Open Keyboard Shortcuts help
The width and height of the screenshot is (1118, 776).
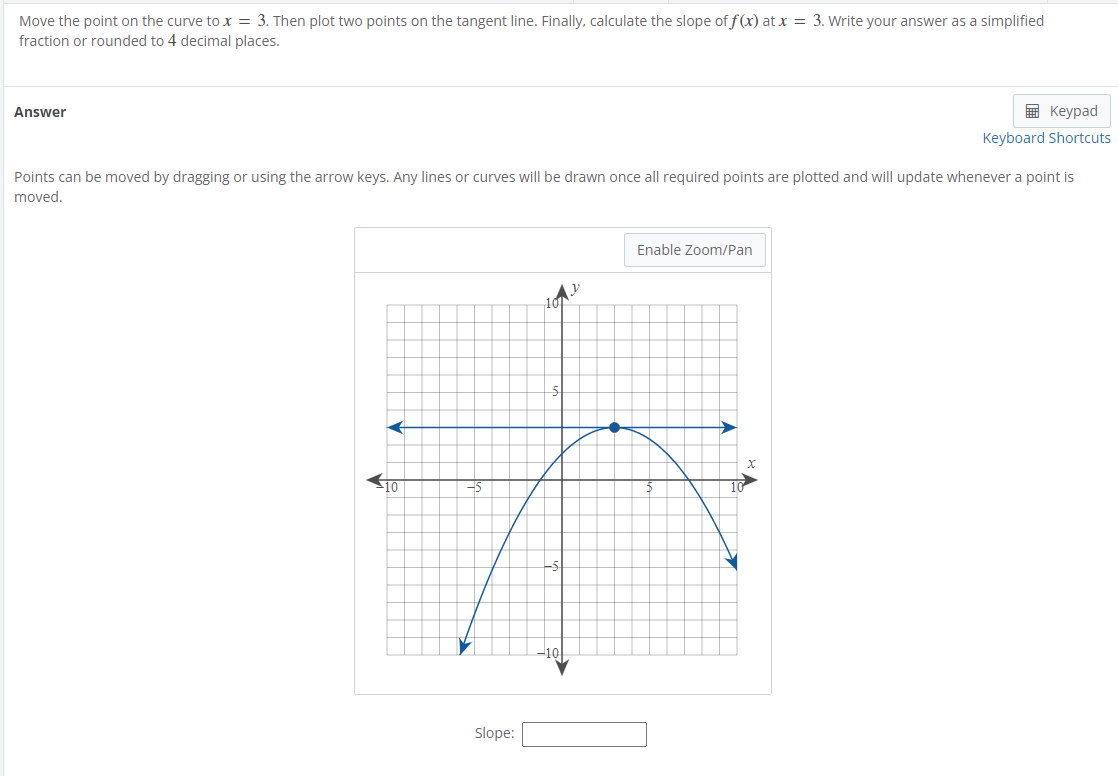coord(1046,137)
